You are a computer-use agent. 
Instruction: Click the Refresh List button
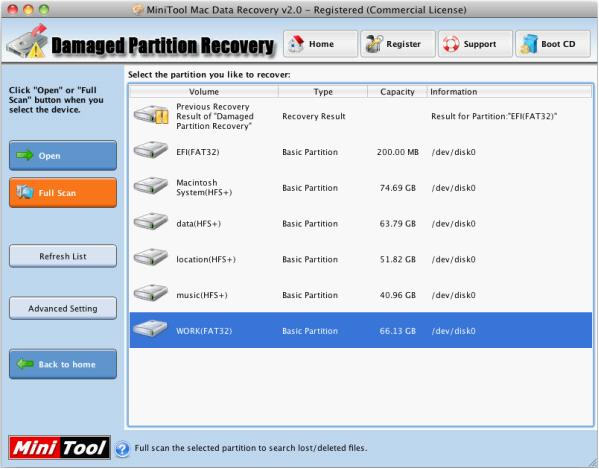pos(63,256)
